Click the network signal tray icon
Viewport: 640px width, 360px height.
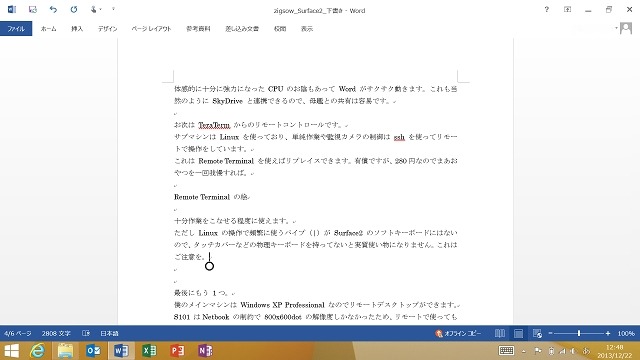click(562, 351)
